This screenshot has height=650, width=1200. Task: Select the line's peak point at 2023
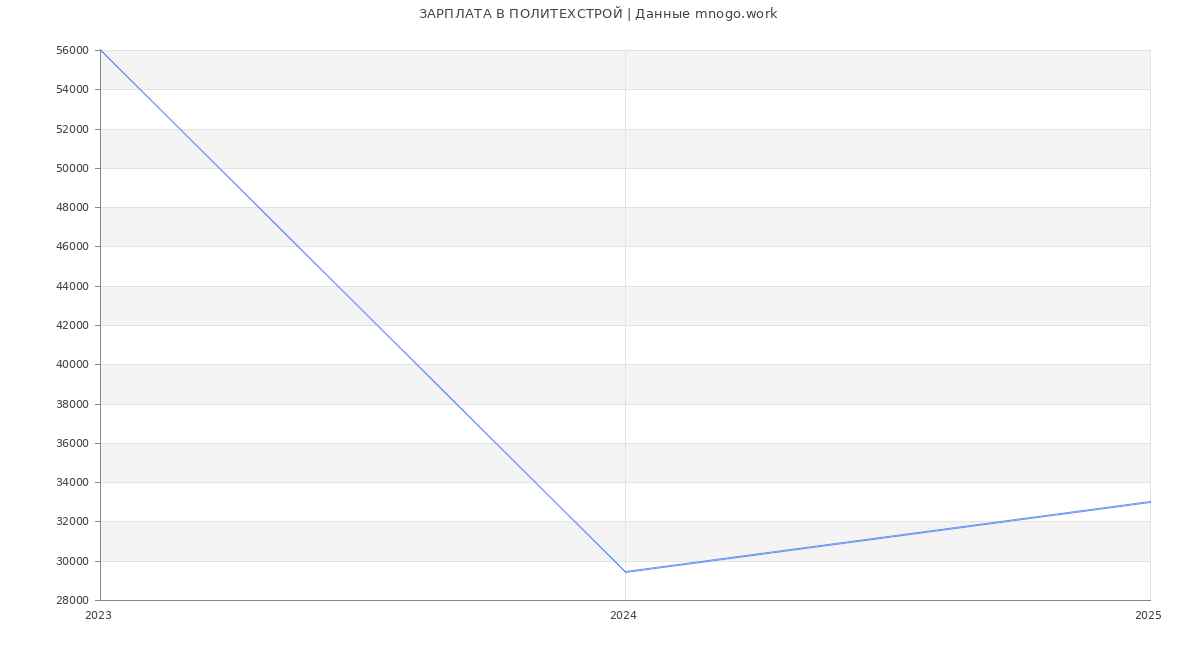click(x=101, y=50)
